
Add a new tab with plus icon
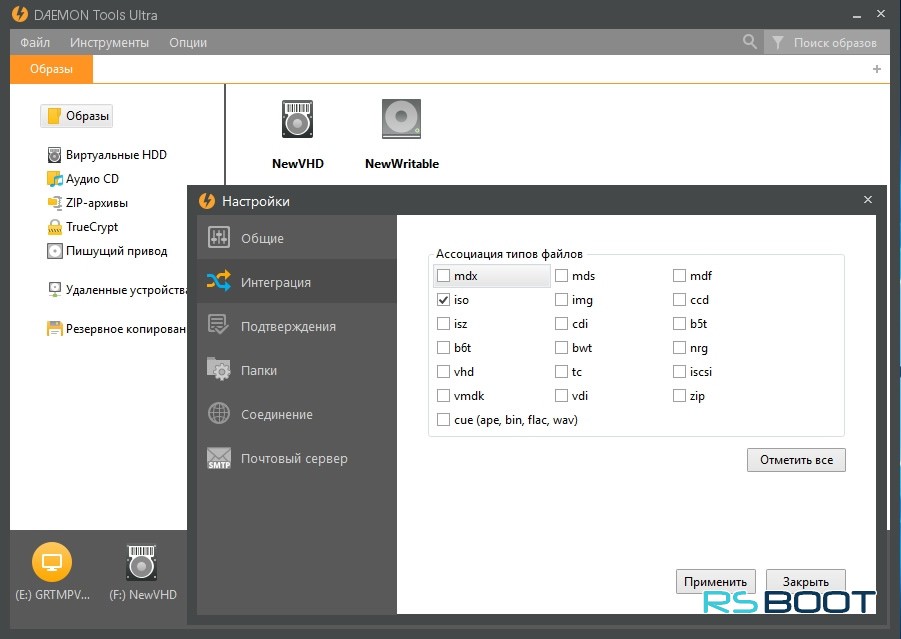click(876, 69)
